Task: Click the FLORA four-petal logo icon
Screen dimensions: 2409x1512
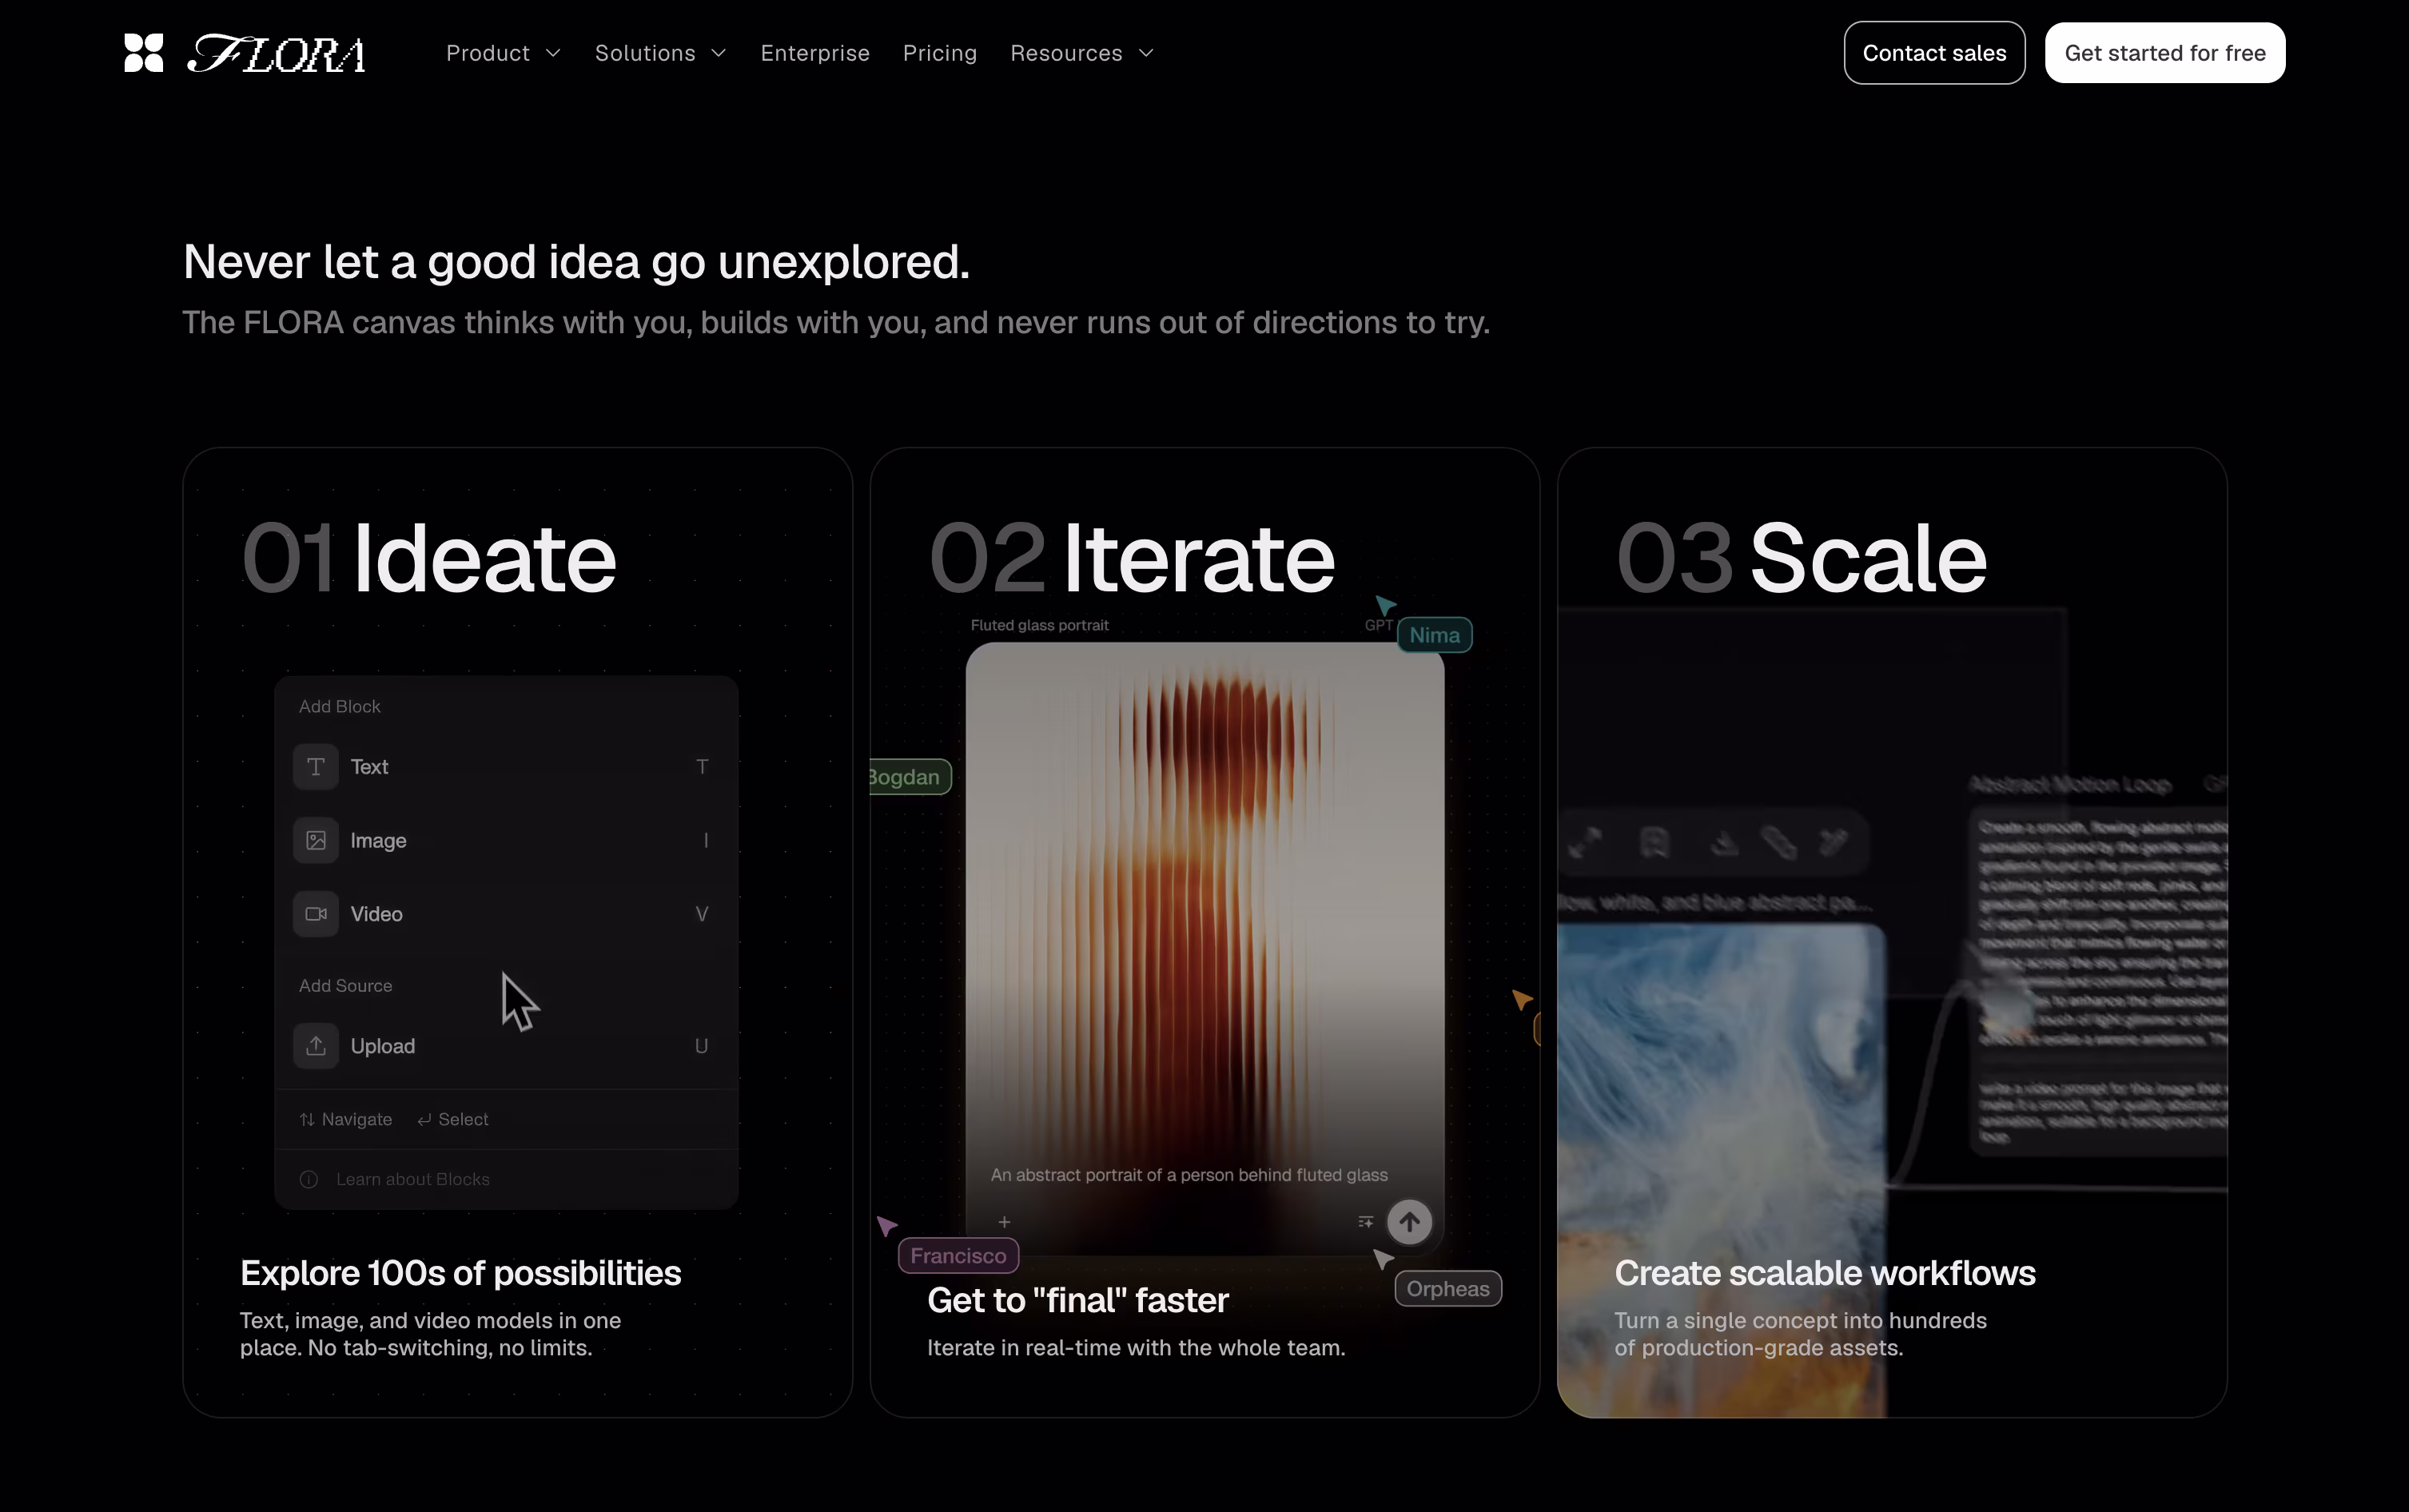Action: (143, 53)
